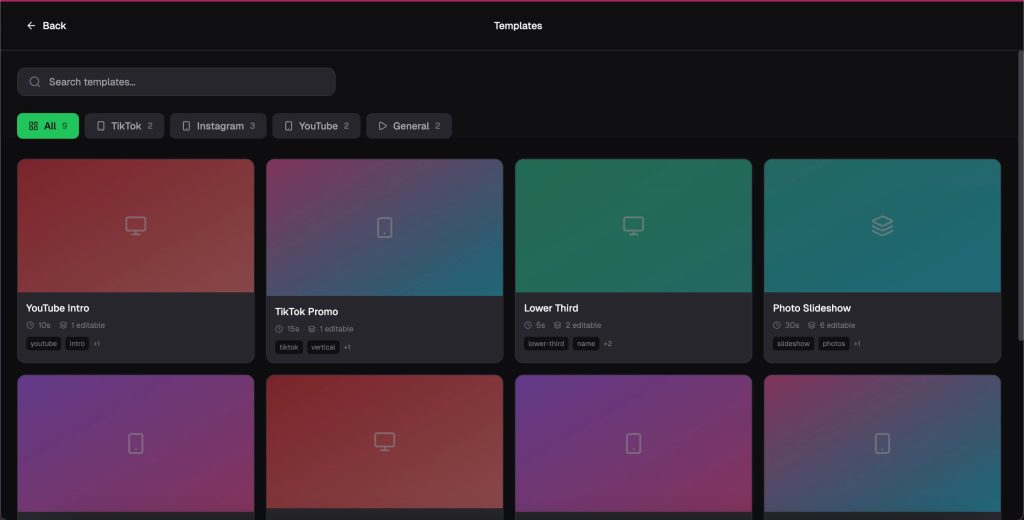Click +1 more tags on Photo Slideshow
Screen dimensions: 1024x520
[x=857, y=344]
